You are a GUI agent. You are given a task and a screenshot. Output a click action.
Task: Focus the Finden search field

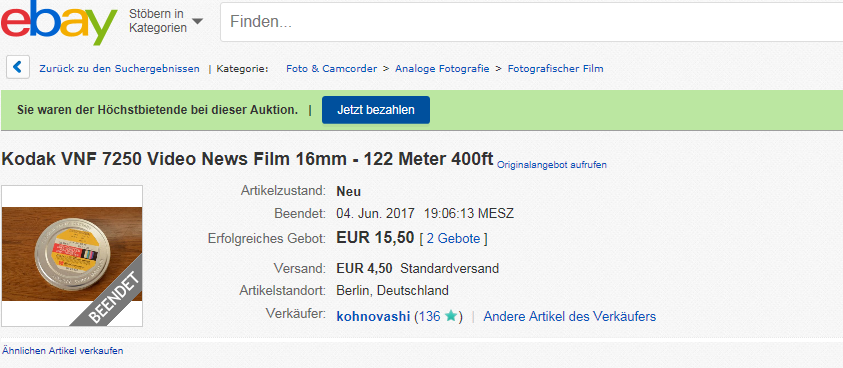pos(531,22)
